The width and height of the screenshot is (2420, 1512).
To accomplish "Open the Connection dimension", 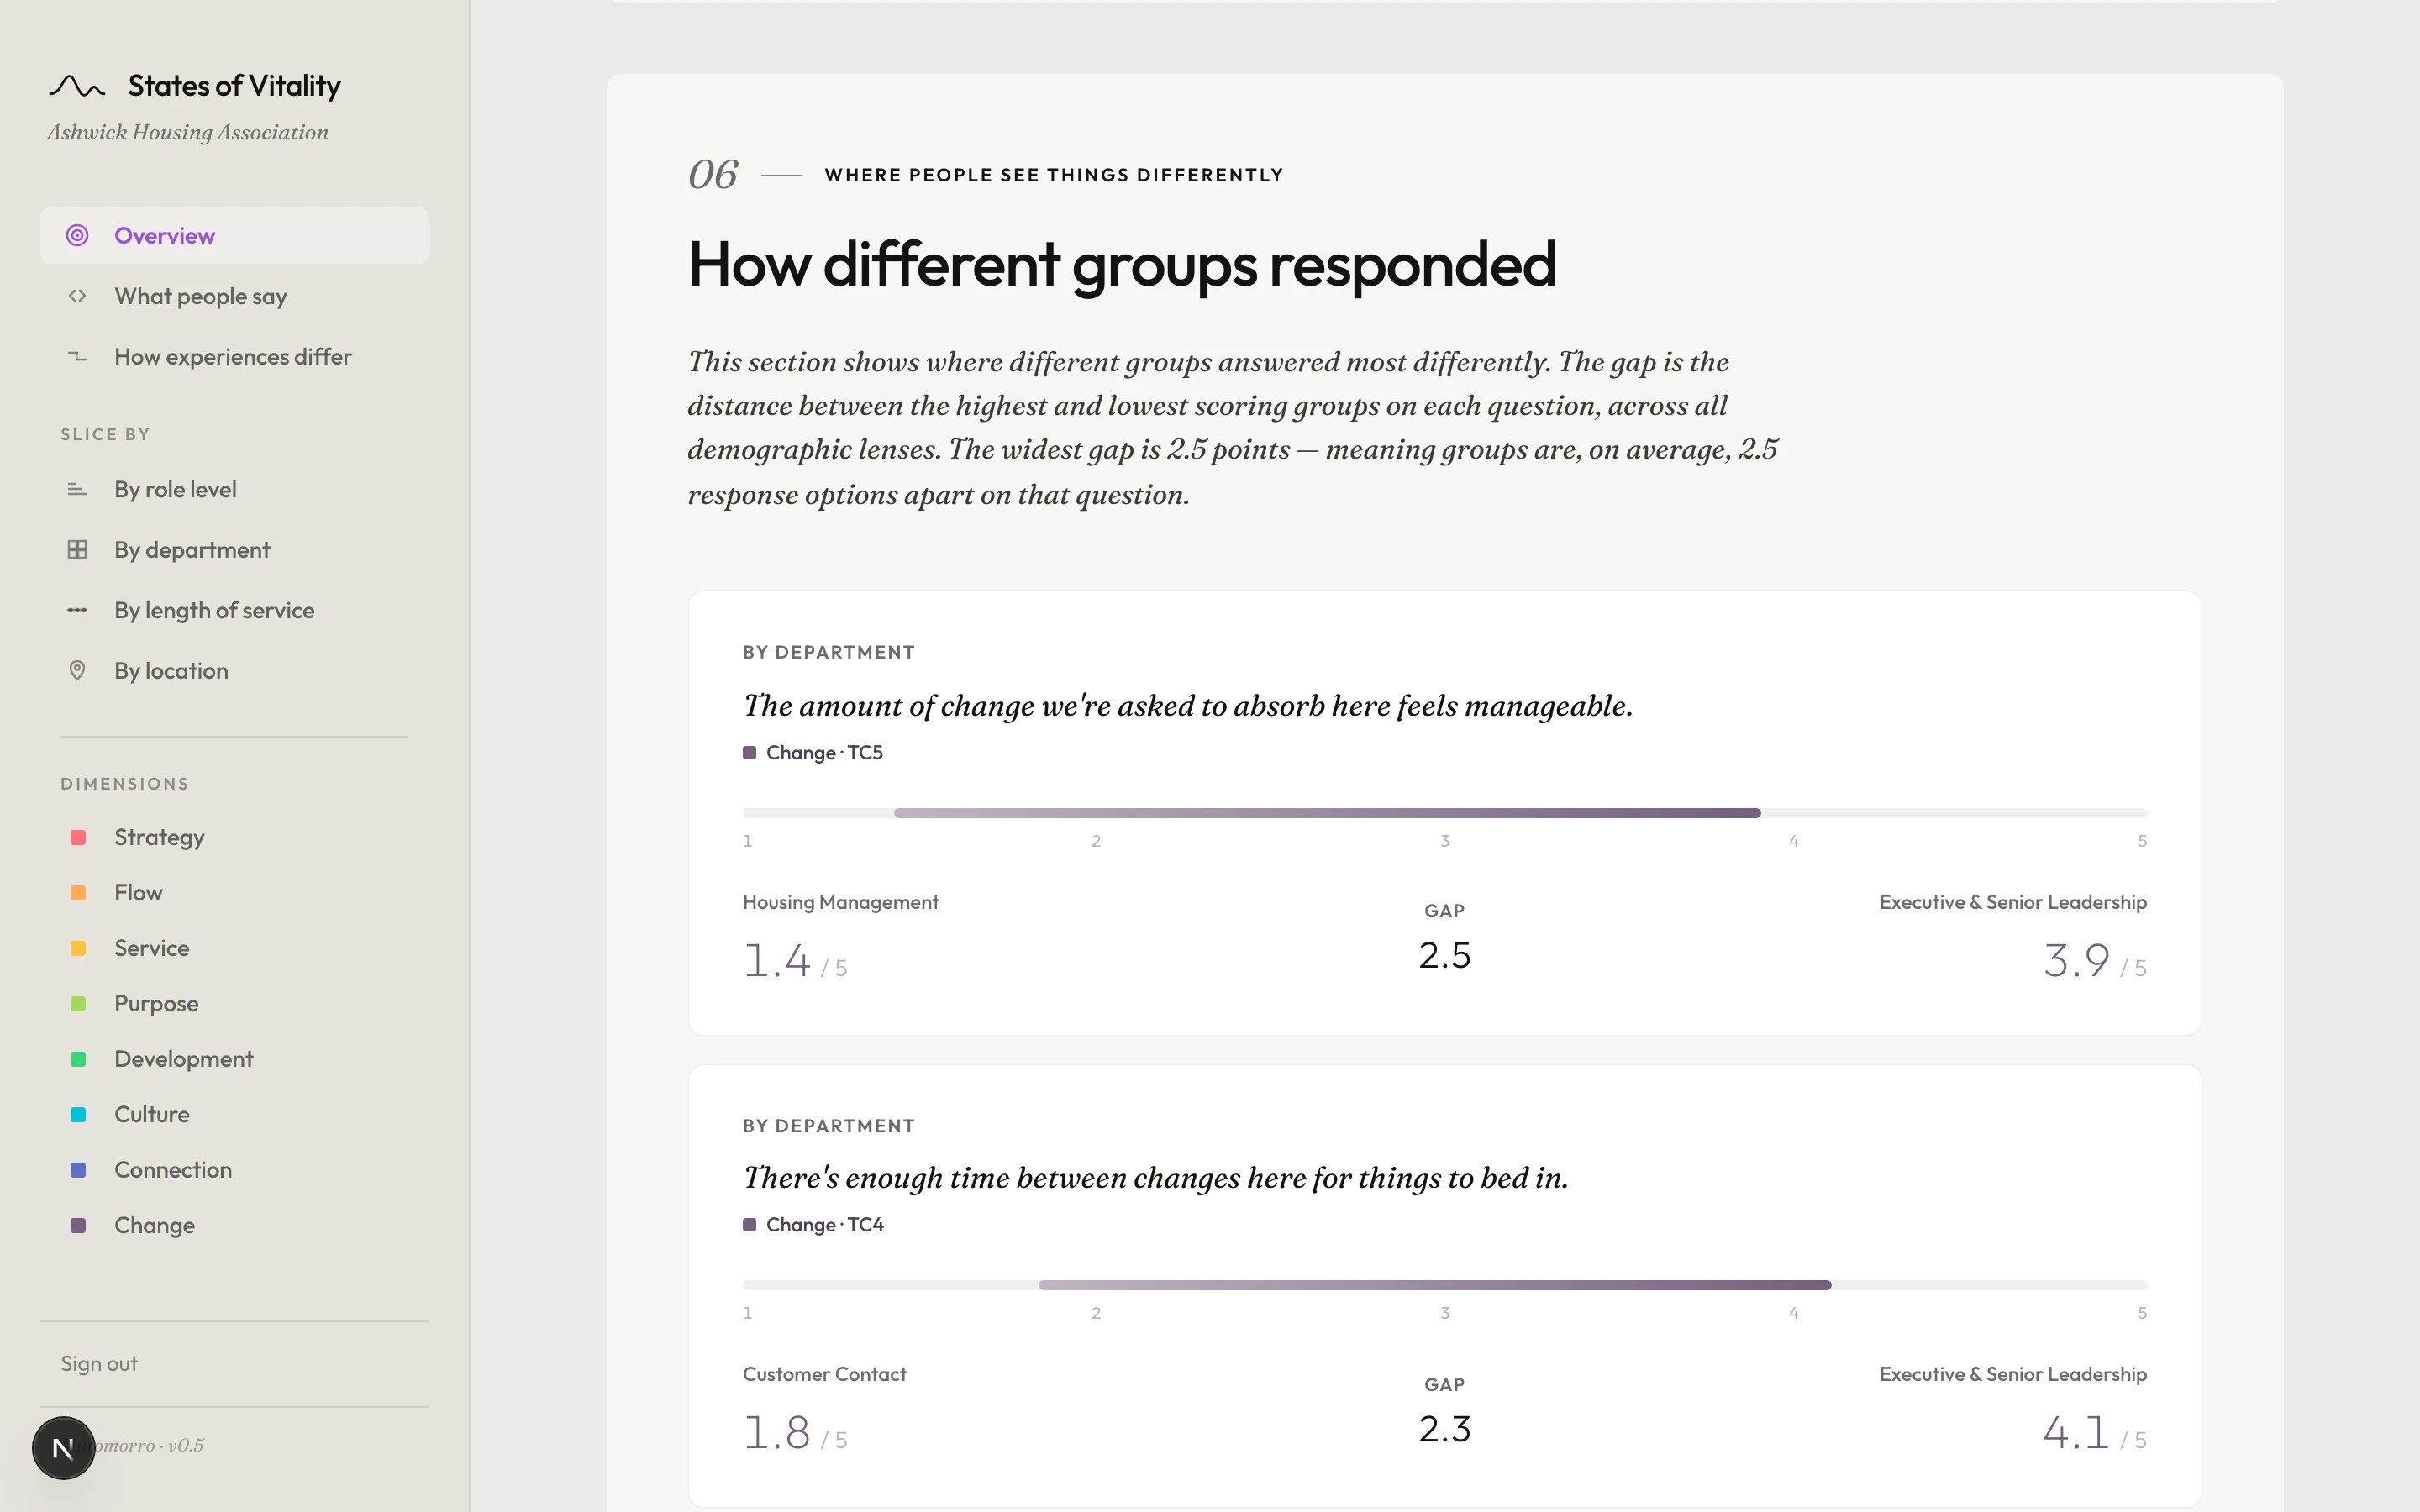I will pyautogui.click(x=234, y=1170).
